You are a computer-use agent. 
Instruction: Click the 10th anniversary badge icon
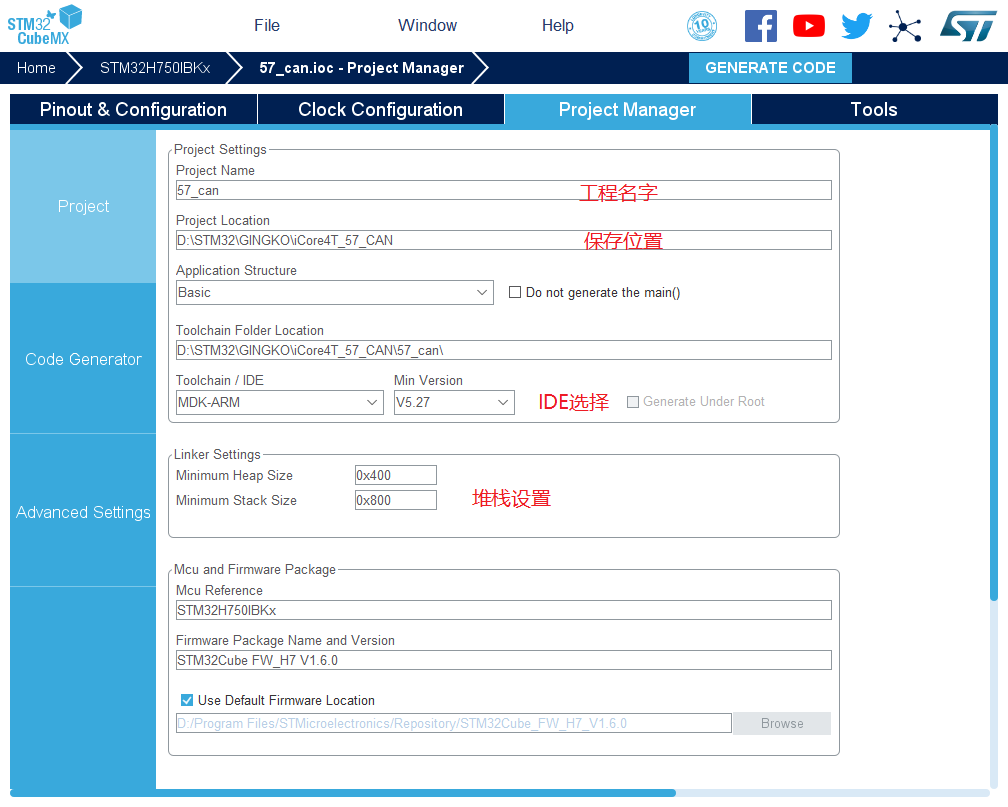(702, 26)
